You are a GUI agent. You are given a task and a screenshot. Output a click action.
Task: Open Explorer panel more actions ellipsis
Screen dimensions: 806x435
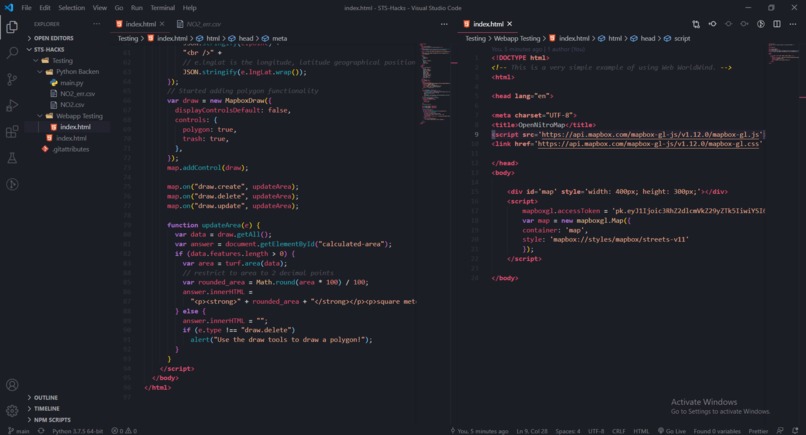click(x=97, y=24)
